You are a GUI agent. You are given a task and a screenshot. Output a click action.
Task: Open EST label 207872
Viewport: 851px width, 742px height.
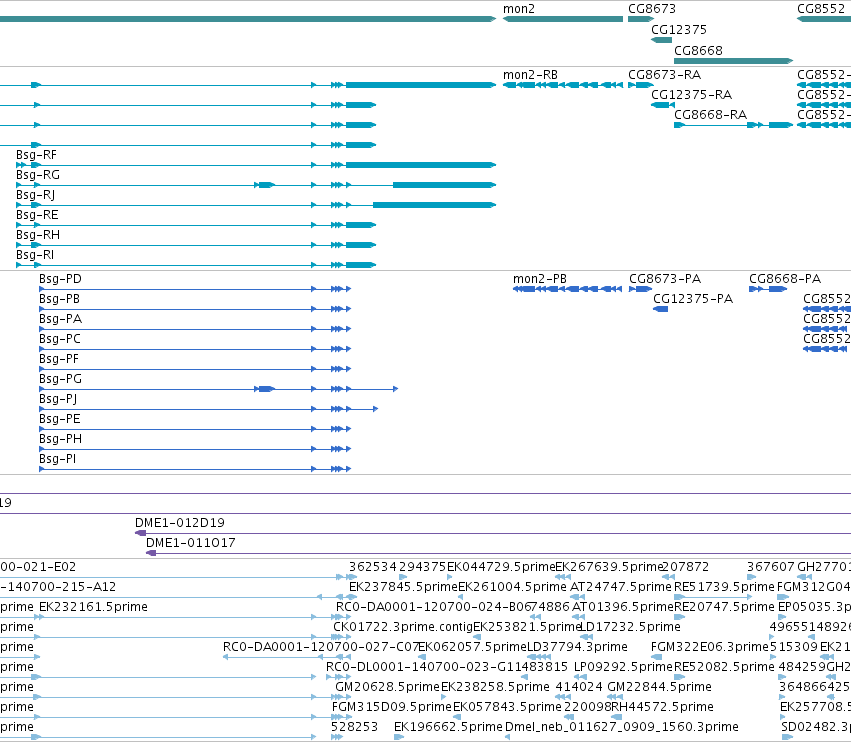[x=685, y=567]
